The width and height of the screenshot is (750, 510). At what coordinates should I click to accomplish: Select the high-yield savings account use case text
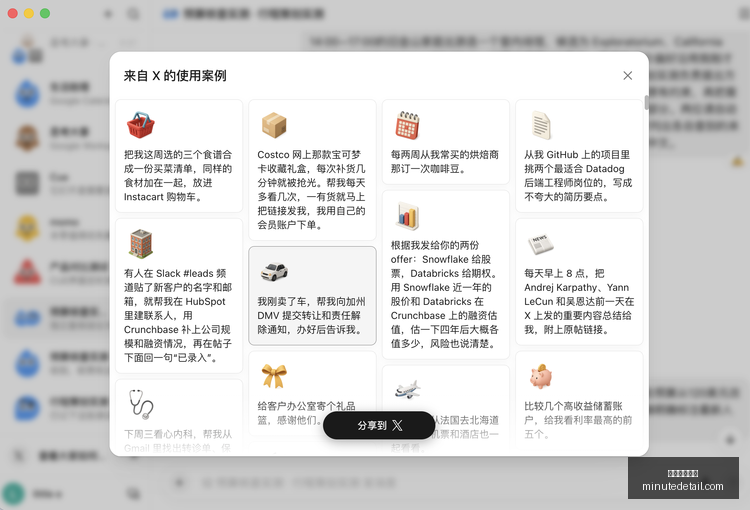point(578,420)
